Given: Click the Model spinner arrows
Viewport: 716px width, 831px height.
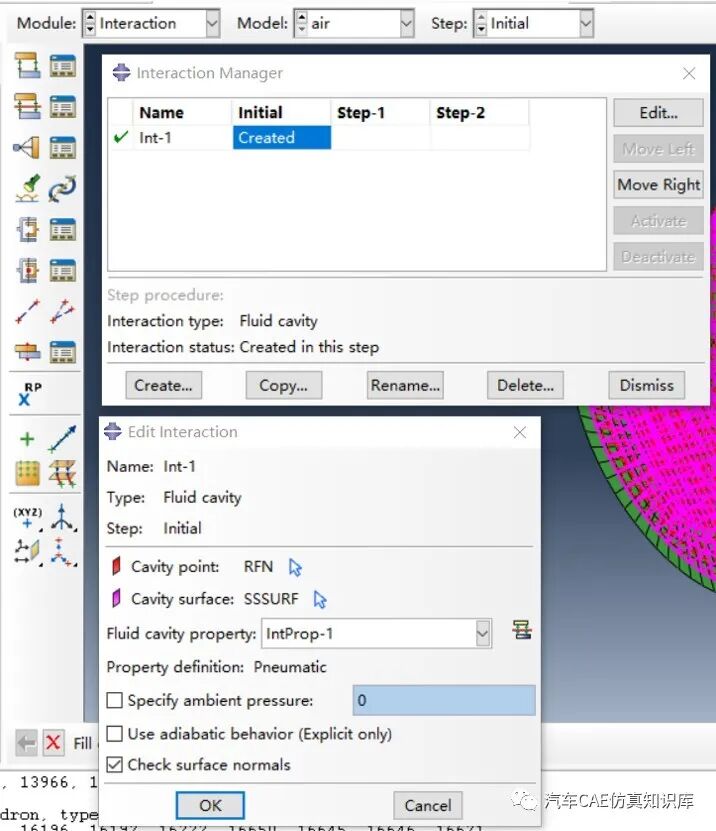Looking at the screenshot, I should pos(302,23).
